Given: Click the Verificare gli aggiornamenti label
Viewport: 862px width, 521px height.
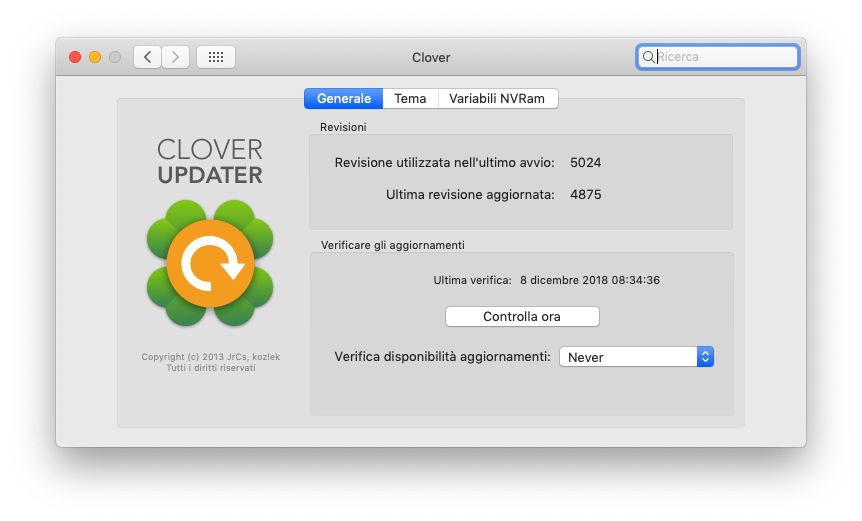Looking at the screenshot, I should (393, 245).
